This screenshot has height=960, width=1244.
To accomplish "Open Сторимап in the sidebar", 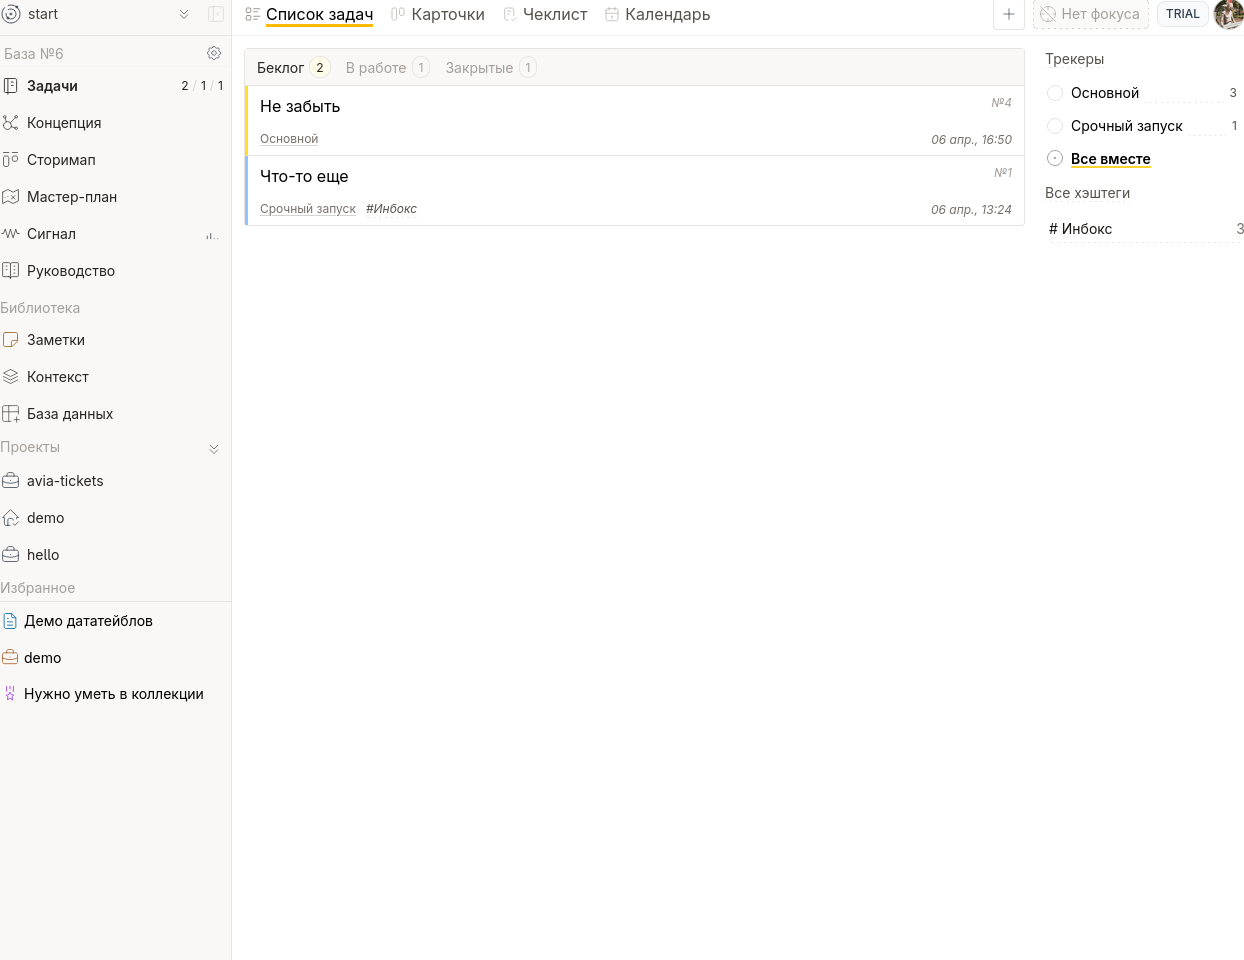I will point(61,160).
